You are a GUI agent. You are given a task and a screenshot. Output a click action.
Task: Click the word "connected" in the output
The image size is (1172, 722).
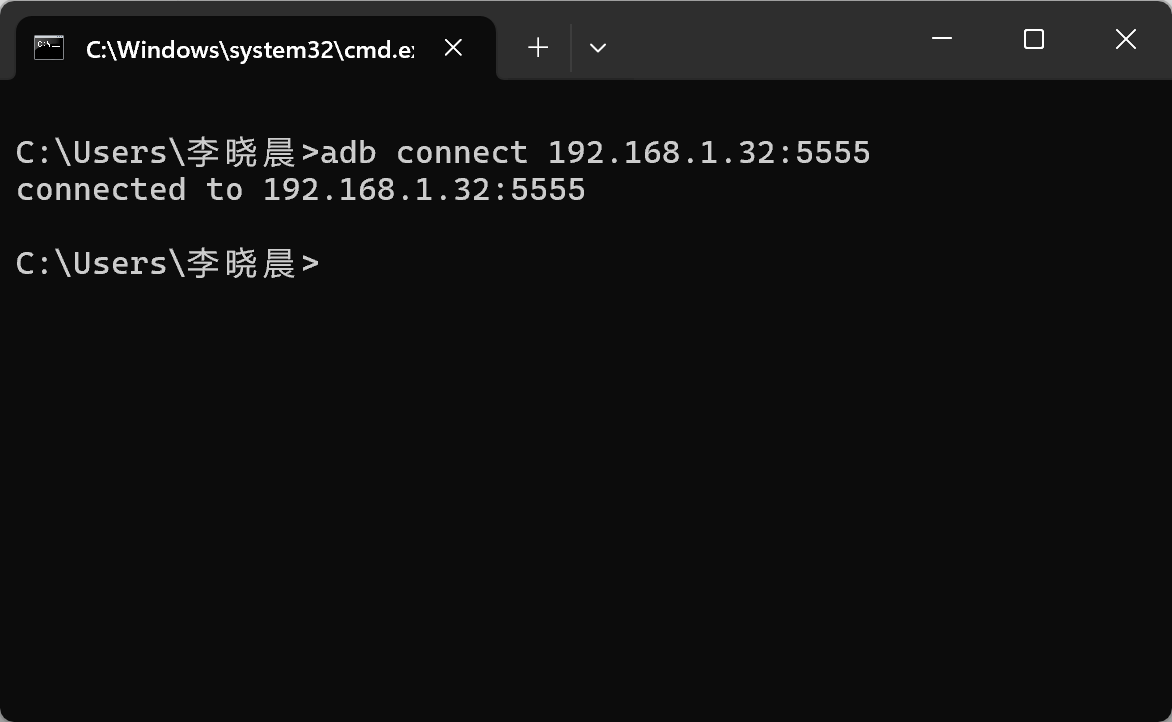coord(101,189)
